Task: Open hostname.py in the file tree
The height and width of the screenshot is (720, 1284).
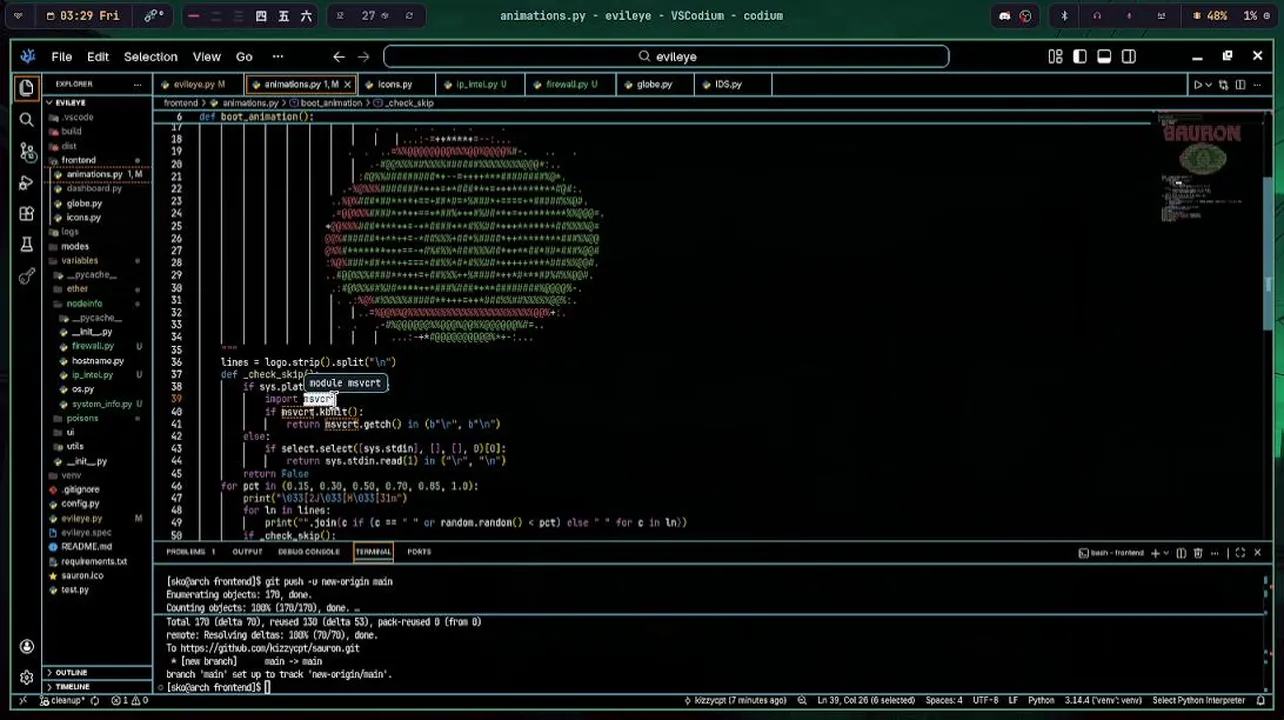Action: click(x=97, y=361)
